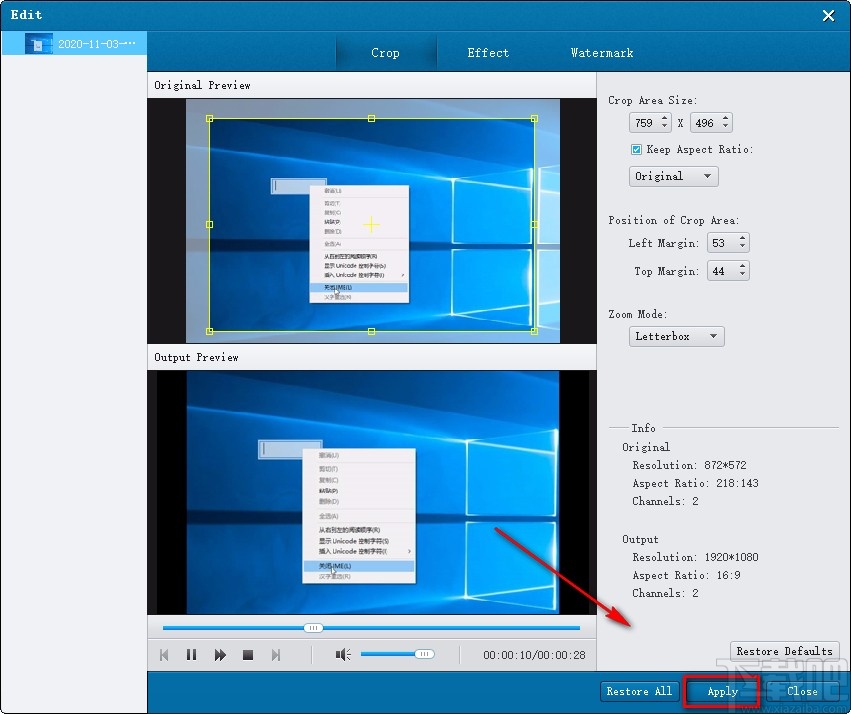851x714 pixels.
Task: Click bottom-right crop handle in Original Preview
Action: 535,331
